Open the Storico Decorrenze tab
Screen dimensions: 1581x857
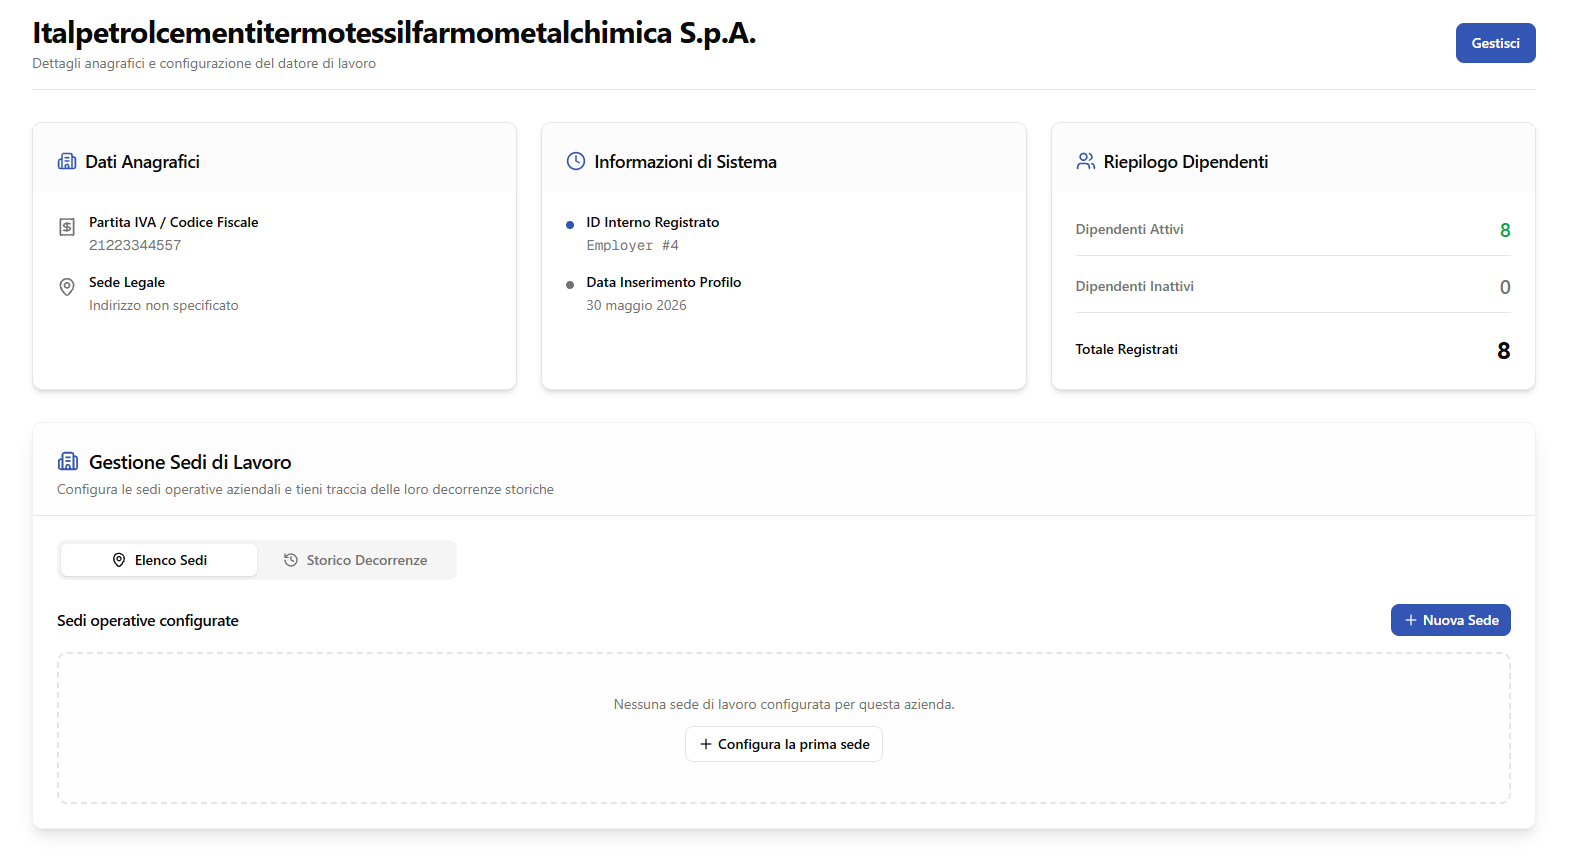(355, 560)
